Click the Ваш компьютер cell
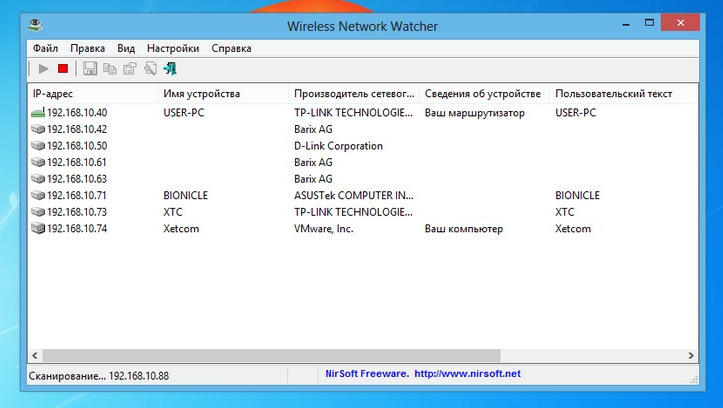The height and width of the screenshot is (408, 723). [463, 229]
